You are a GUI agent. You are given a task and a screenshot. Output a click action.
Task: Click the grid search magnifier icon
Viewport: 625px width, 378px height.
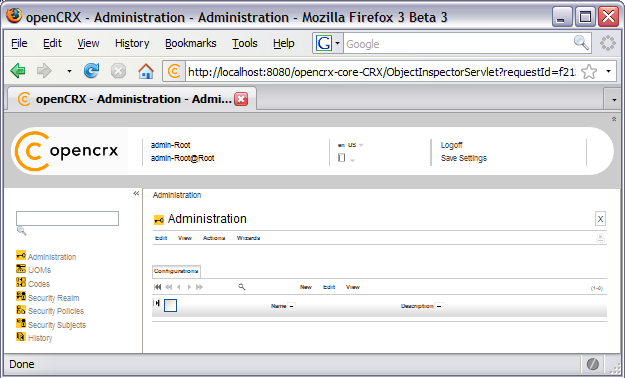coord(242,287)
